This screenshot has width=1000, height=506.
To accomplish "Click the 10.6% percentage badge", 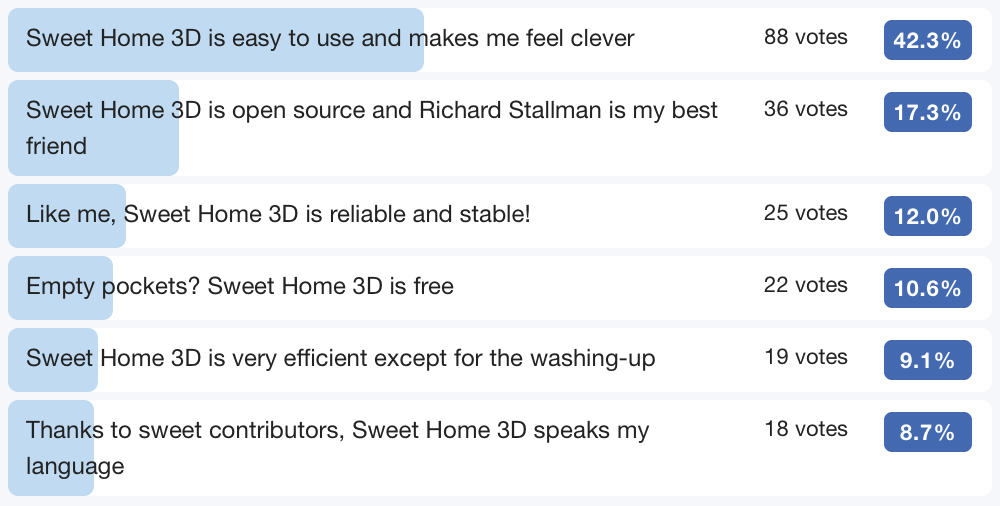I will click(x=927, y=289).
